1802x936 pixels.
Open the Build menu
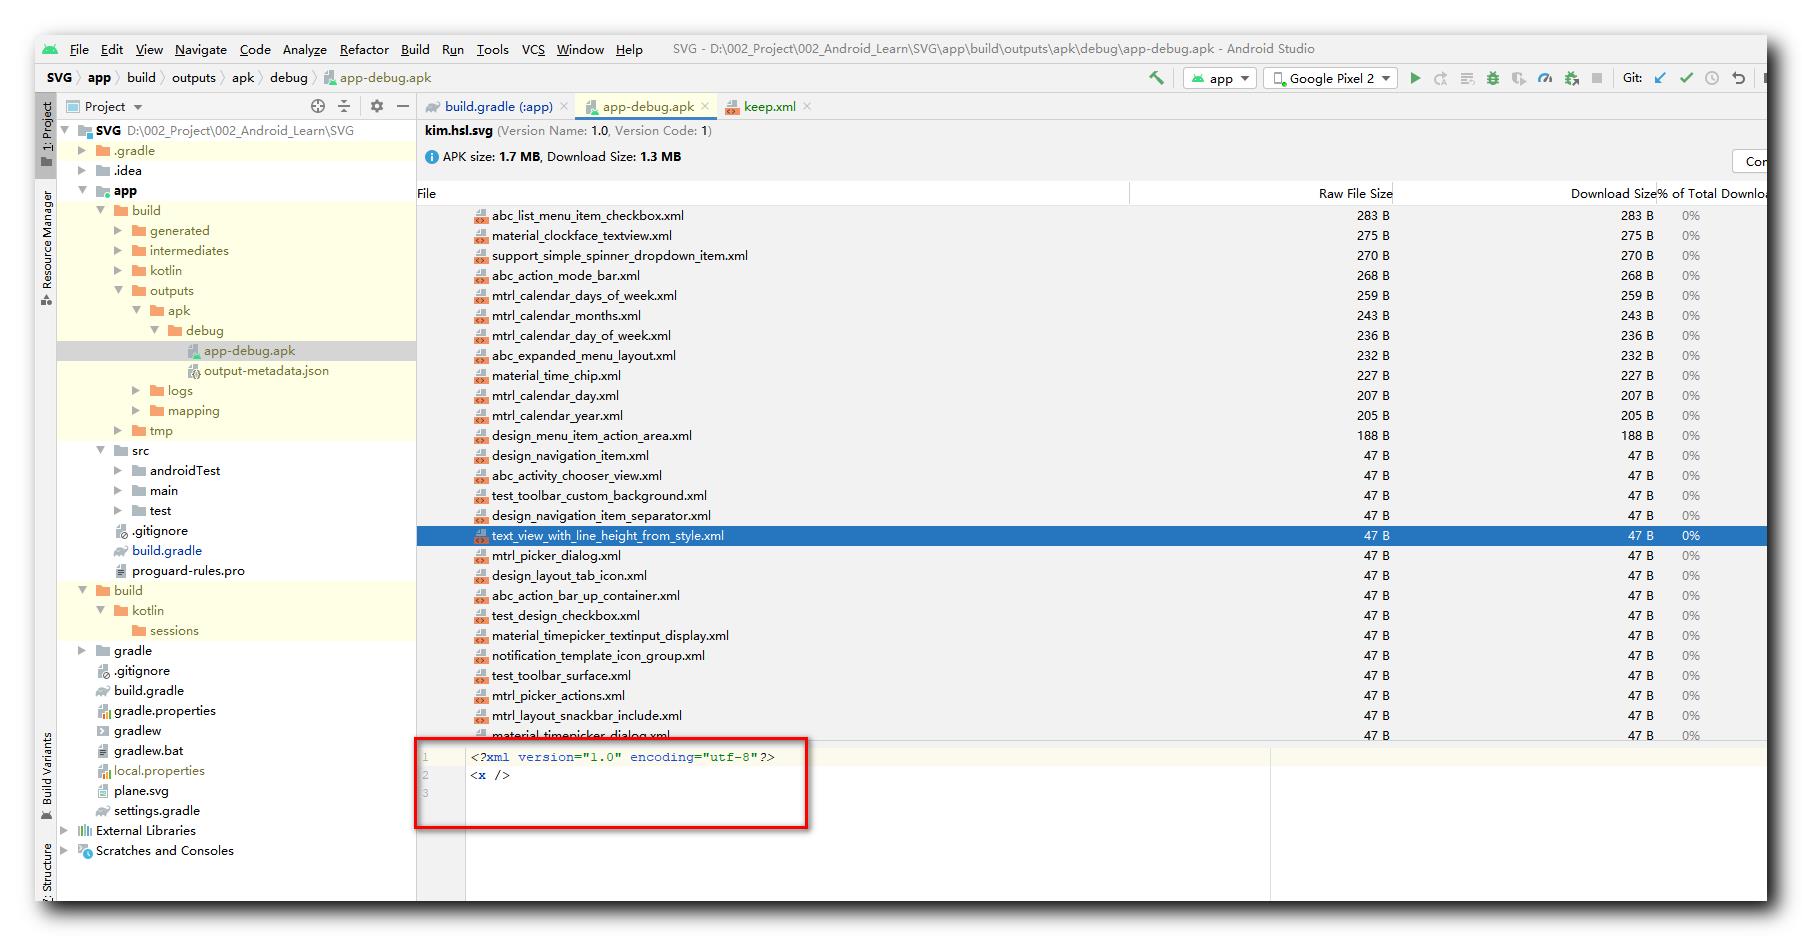pos(415,49)
